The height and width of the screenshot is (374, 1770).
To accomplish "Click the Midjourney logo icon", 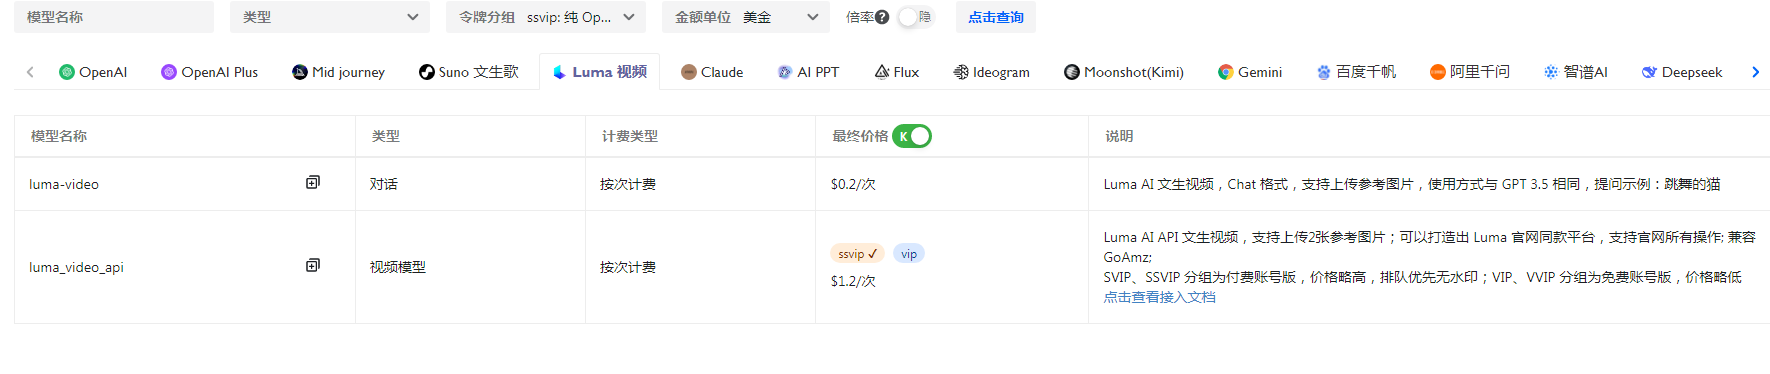I will click(300, 72).
